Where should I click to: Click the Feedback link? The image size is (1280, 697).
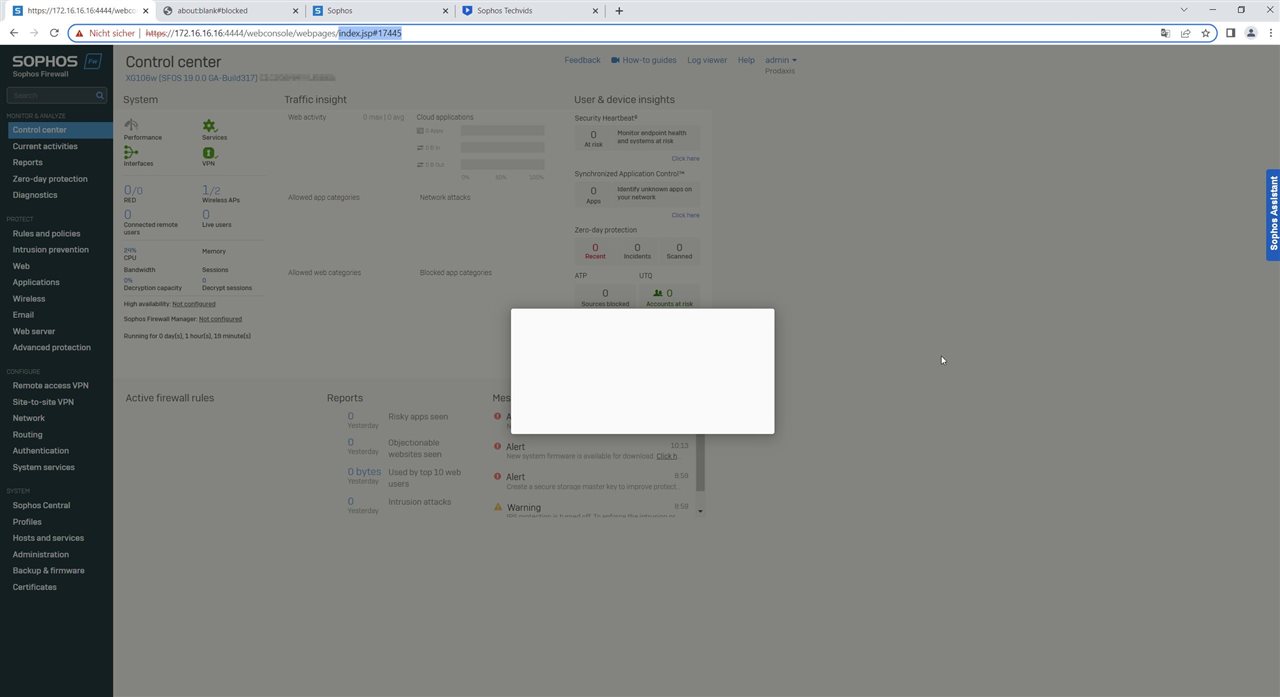click(582, 60)
